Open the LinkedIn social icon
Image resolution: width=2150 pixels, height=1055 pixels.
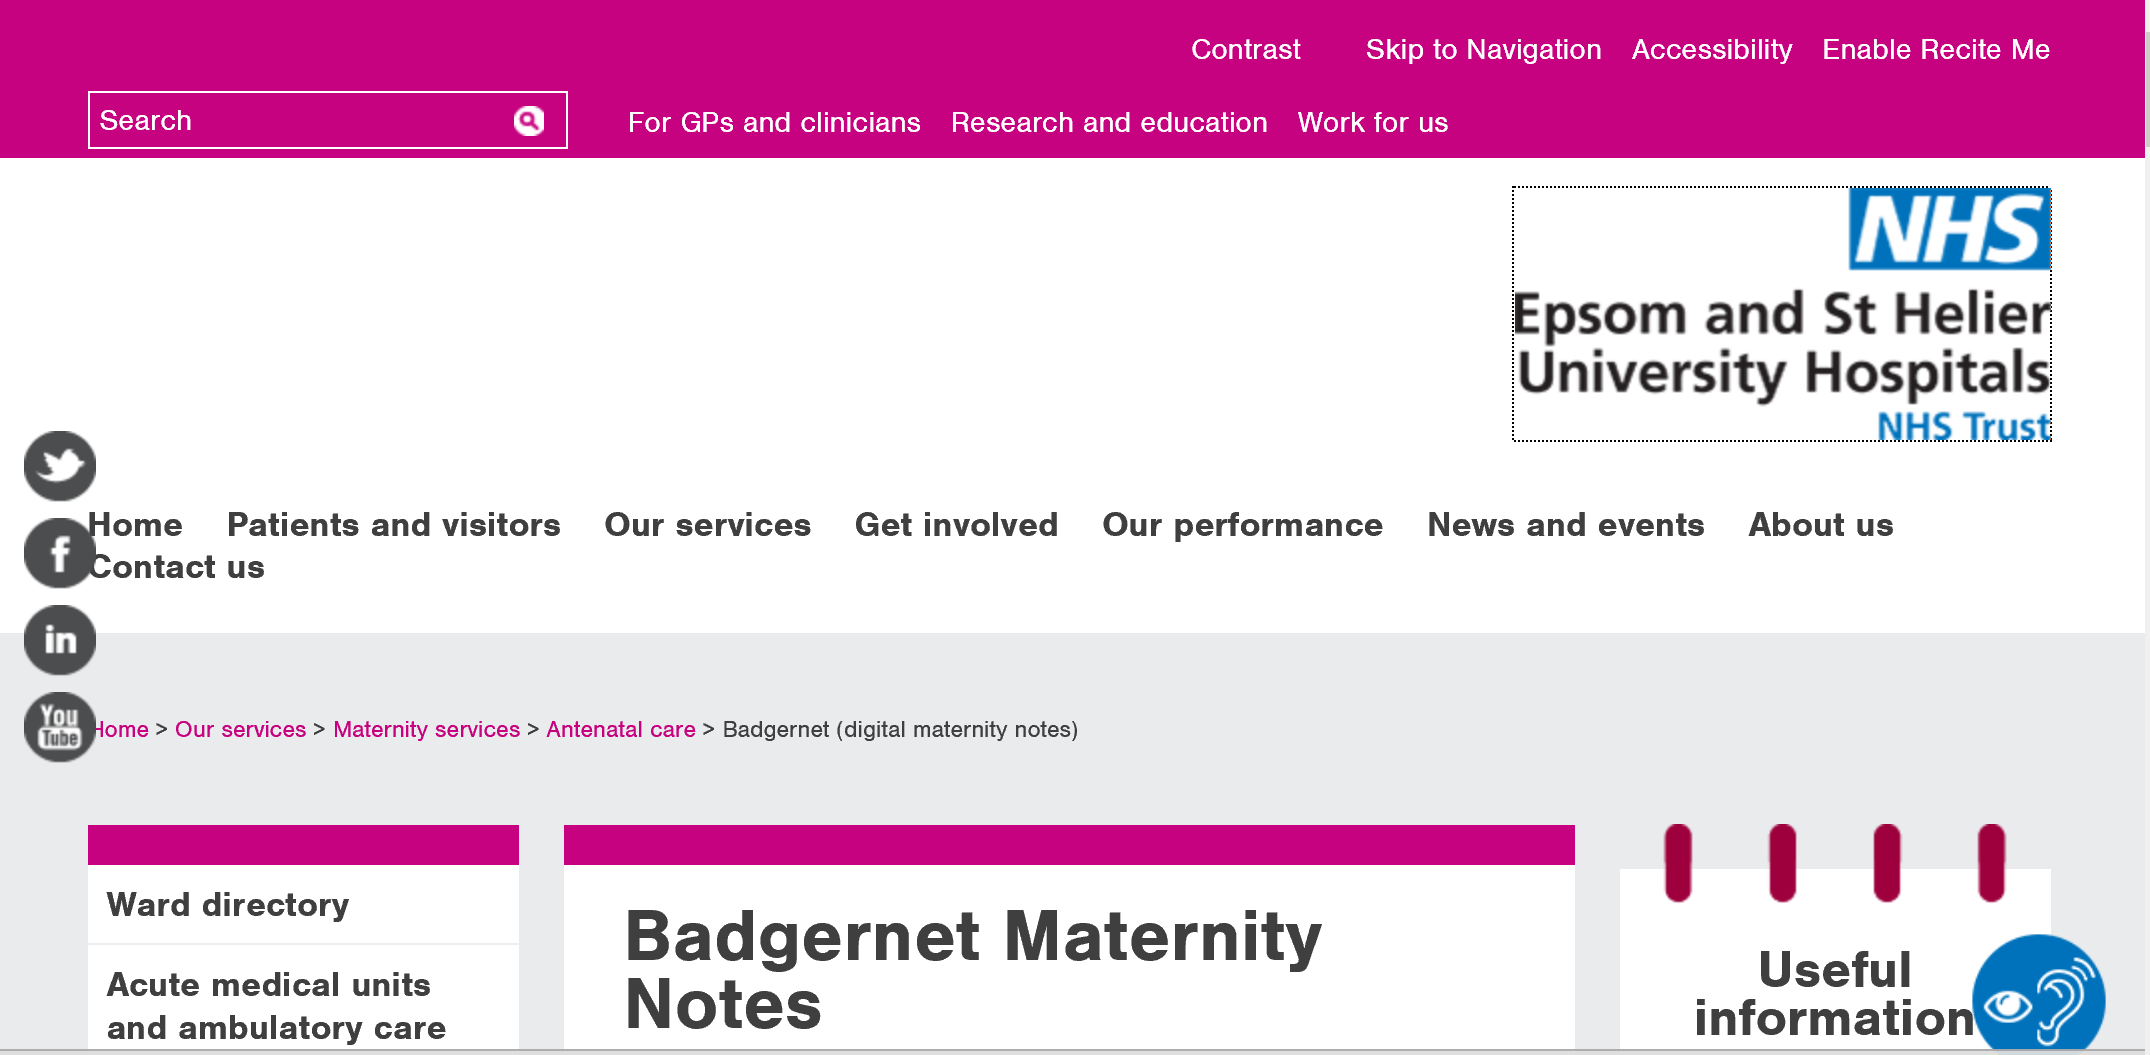[x=60, y=640]
